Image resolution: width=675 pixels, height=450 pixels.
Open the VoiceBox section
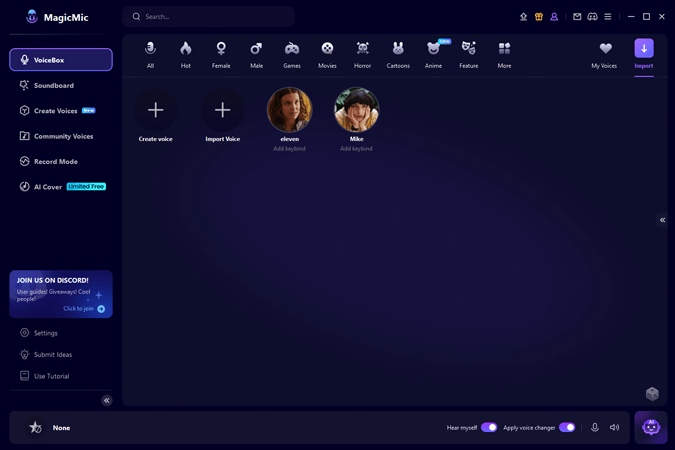[x=61, y=59]
